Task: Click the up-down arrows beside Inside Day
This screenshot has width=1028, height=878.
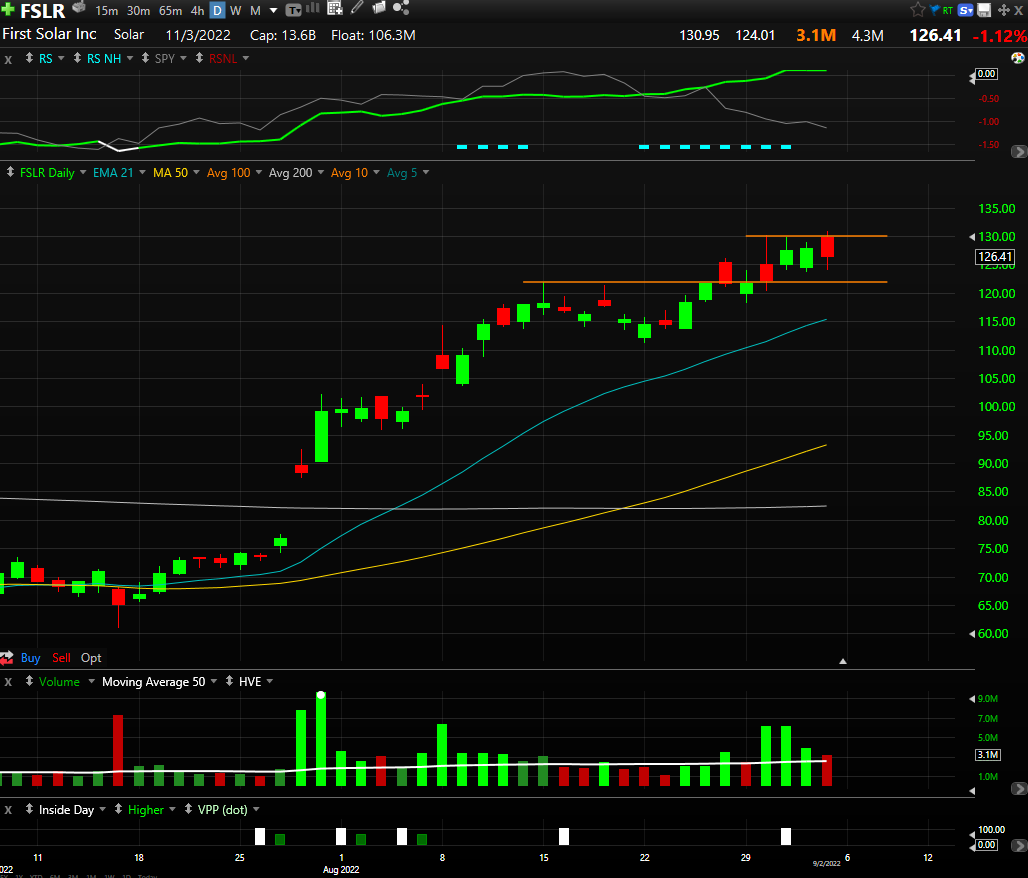Action: tap(30, 808)
